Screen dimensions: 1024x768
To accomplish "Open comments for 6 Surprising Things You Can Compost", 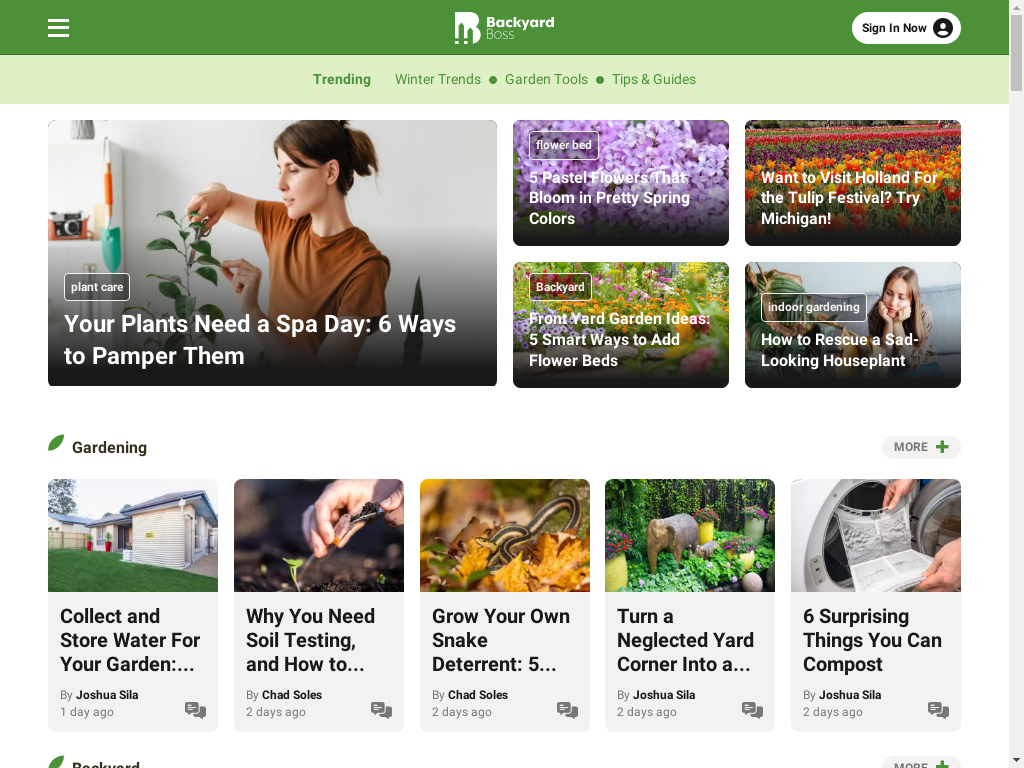I will [x=938, y=710].
